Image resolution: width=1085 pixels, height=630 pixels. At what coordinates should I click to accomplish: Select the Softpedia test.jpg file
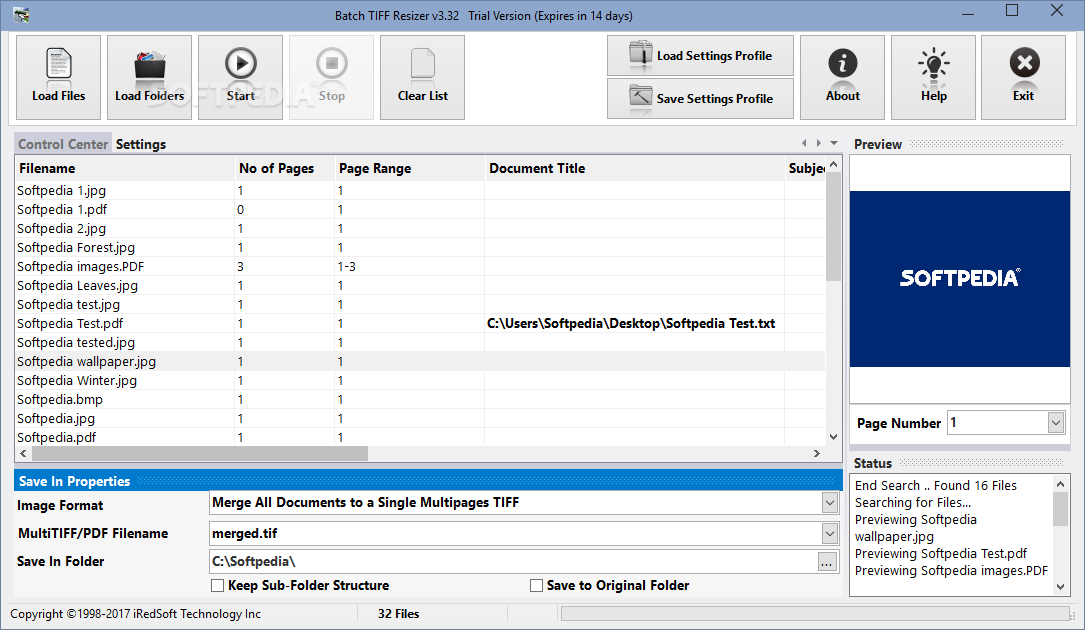pos(420,305)
